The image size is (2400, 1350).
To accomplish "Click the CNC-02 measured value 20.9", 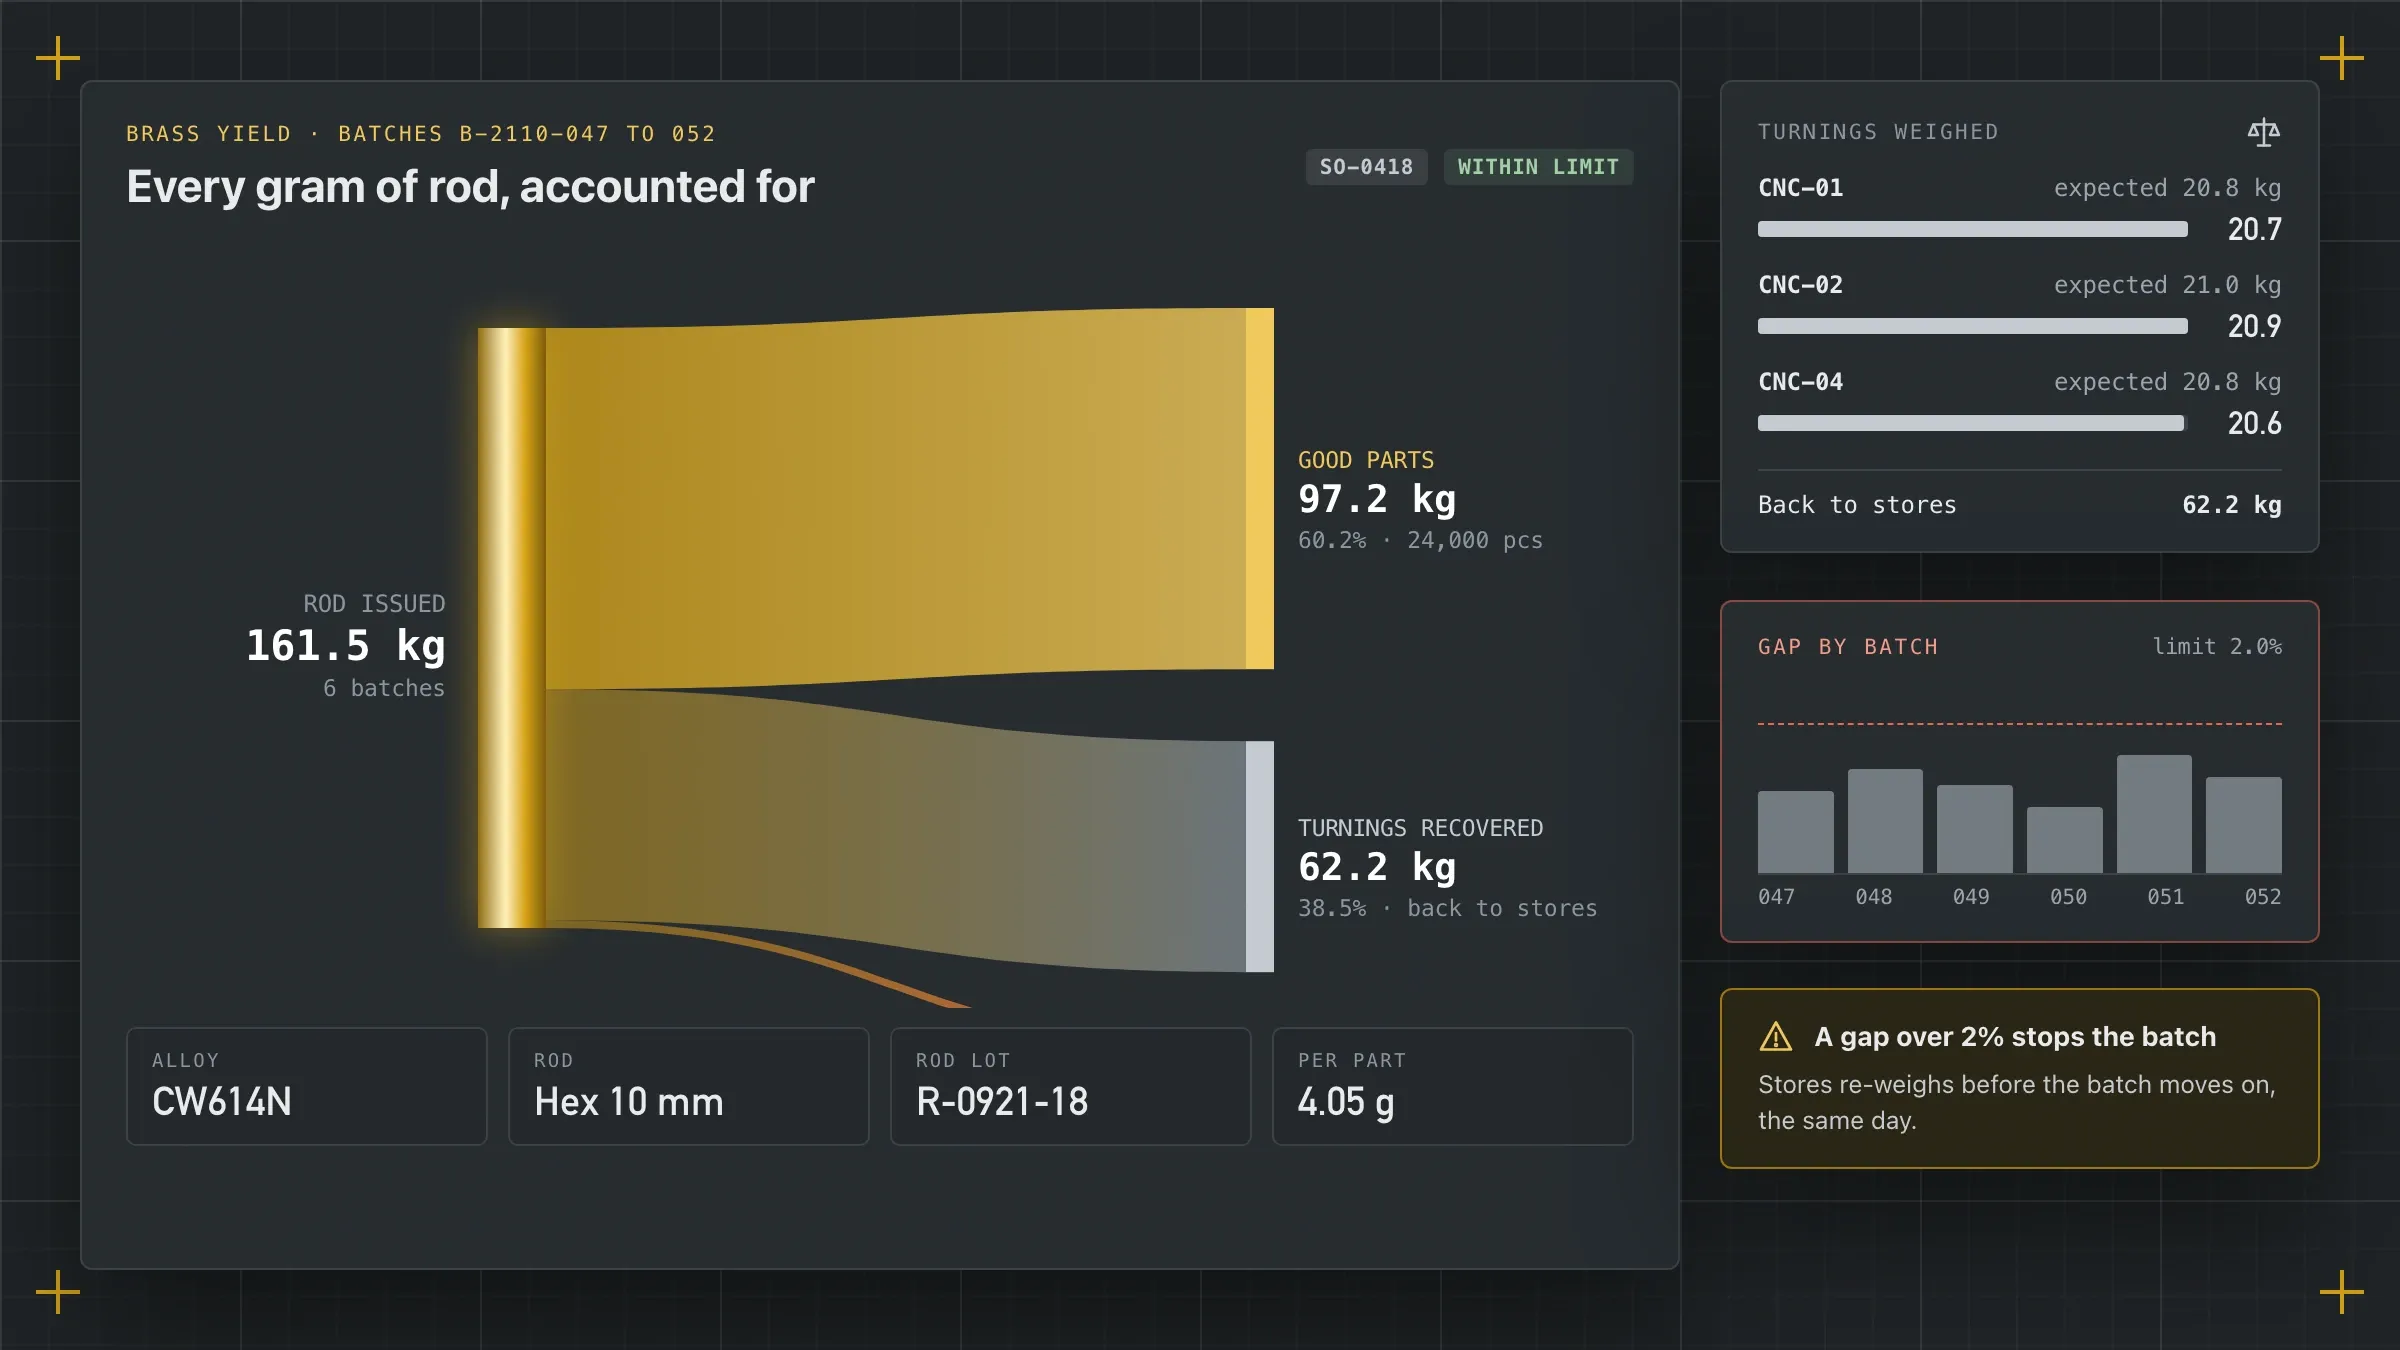I will click(2254, 327).
